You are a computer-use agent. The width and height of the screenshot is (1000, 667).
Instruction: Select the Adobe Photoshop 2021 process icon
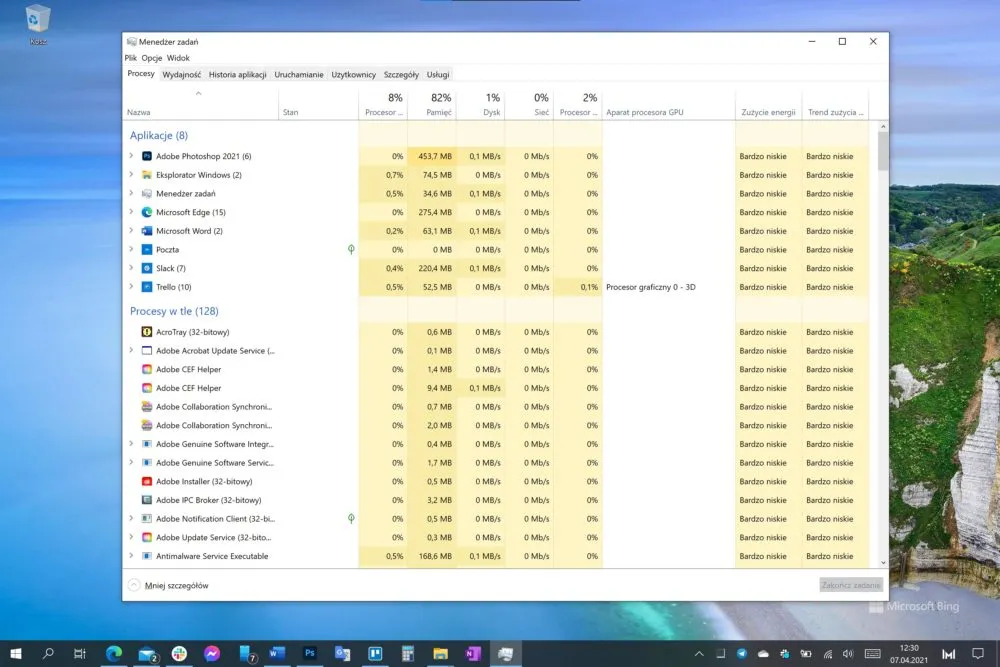(147, 156)
